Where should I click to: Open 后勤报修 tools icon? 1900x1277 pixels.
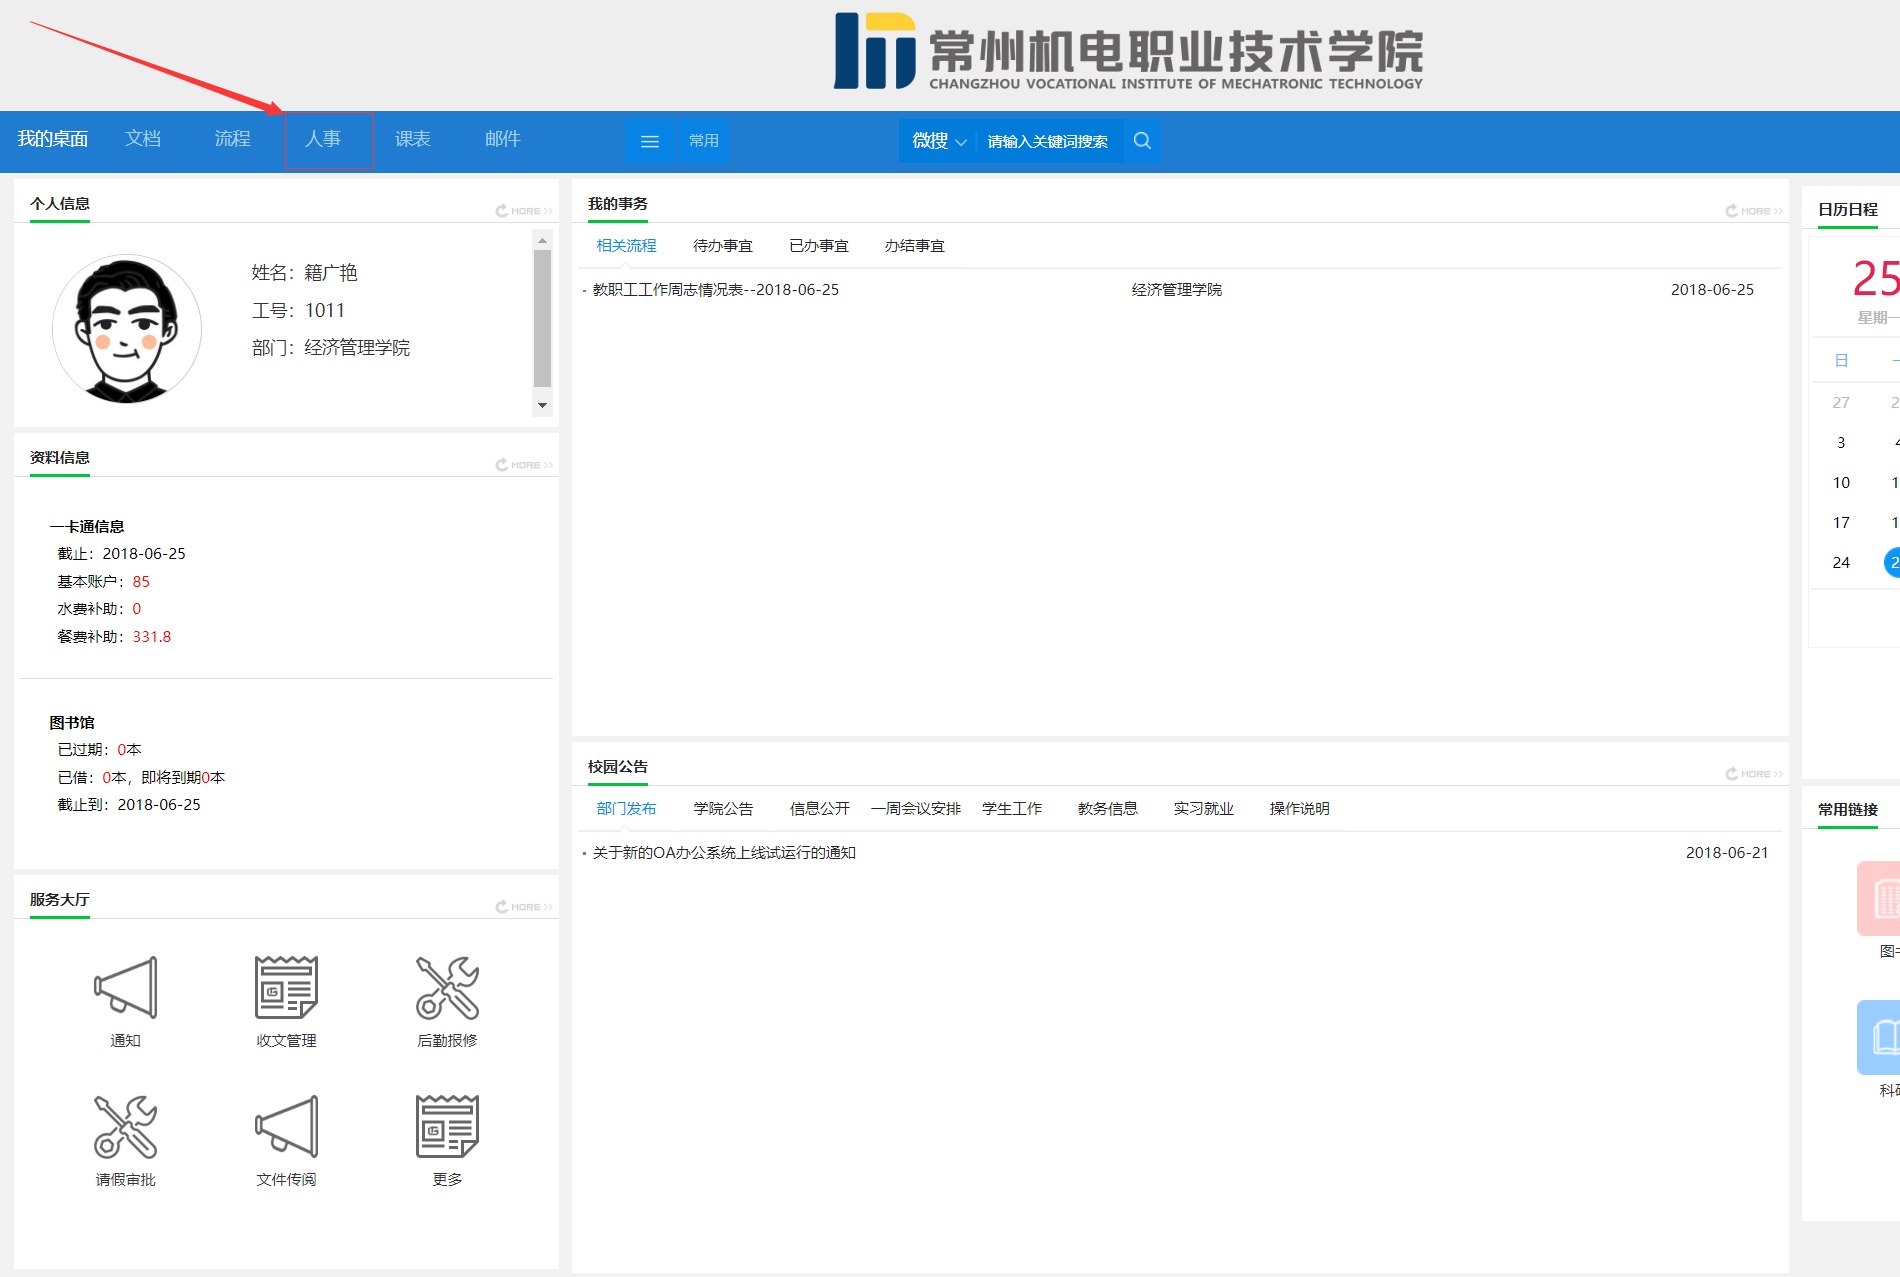tap(447, 988)
